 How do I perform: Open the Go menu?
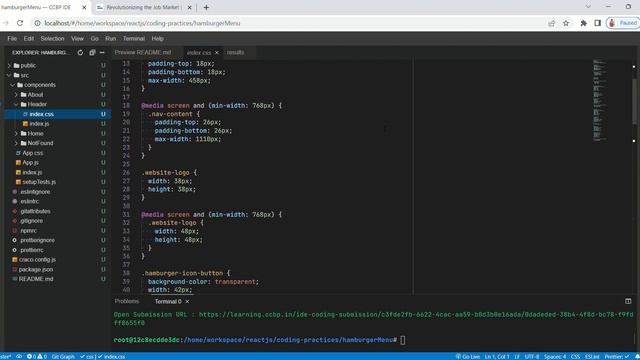pos(95,39)
